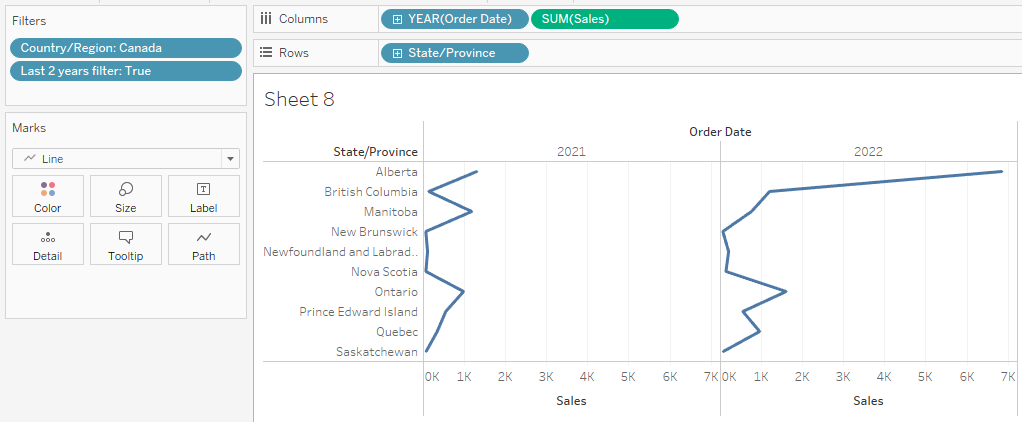Select the 2021 column header
This screenshot has height=422, width=1022.
[571, 152]
